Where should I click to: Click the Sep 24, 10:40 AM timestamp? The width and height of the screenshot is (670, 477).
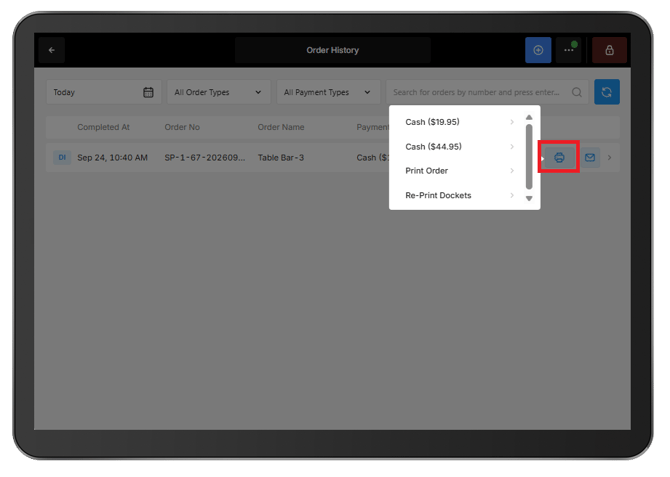[112, 158]
